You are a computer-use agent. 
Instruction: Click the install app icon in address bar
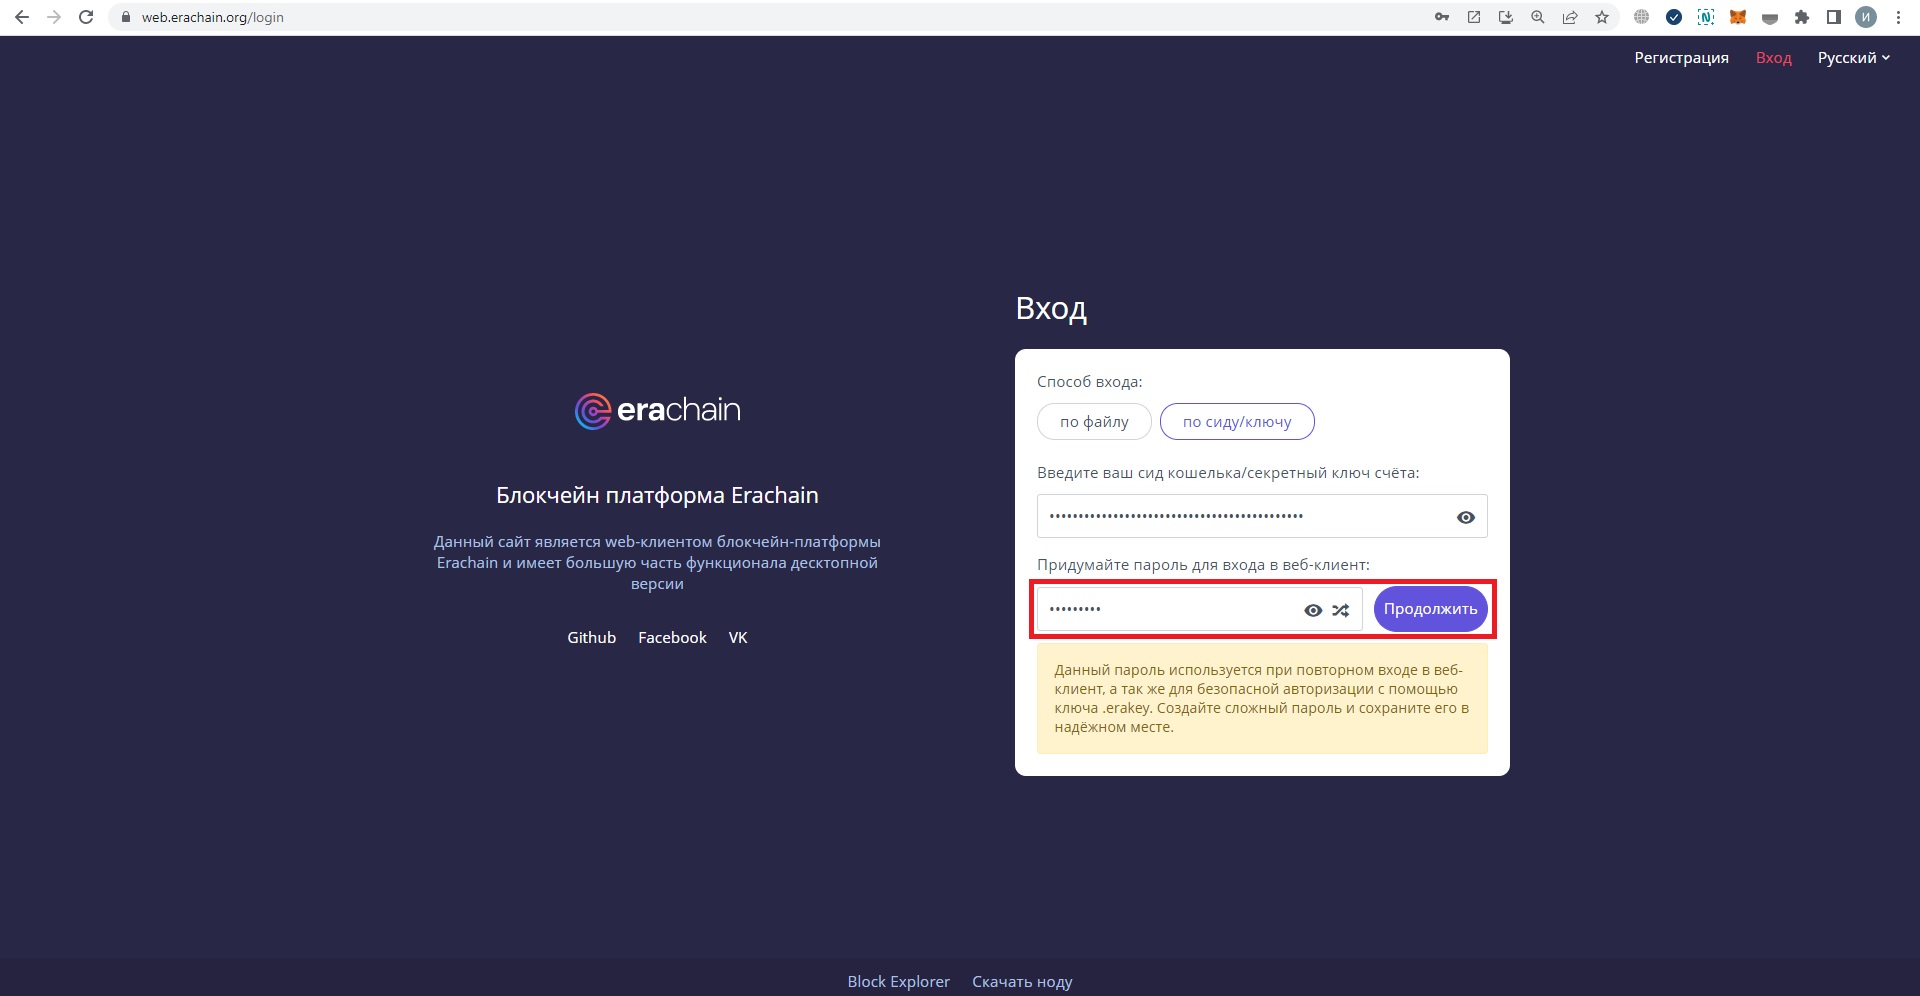pos(1506,17)
